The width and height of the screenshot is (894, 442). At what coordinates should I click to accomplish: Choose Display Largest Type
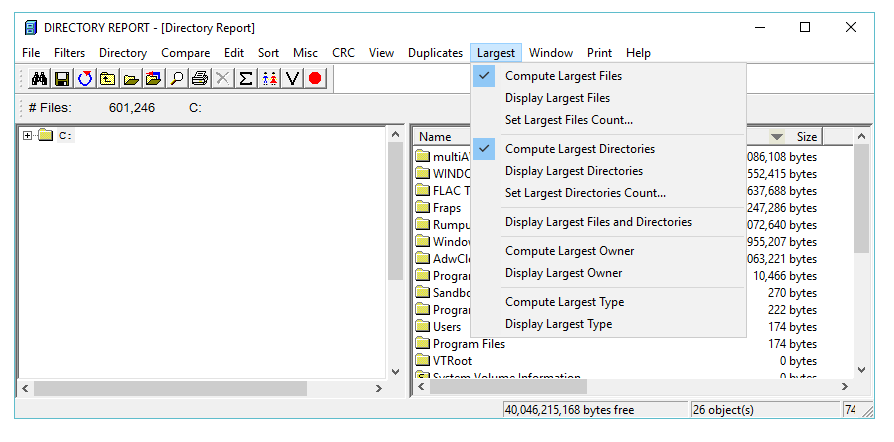pyautogui.click(x=608, y=324)
